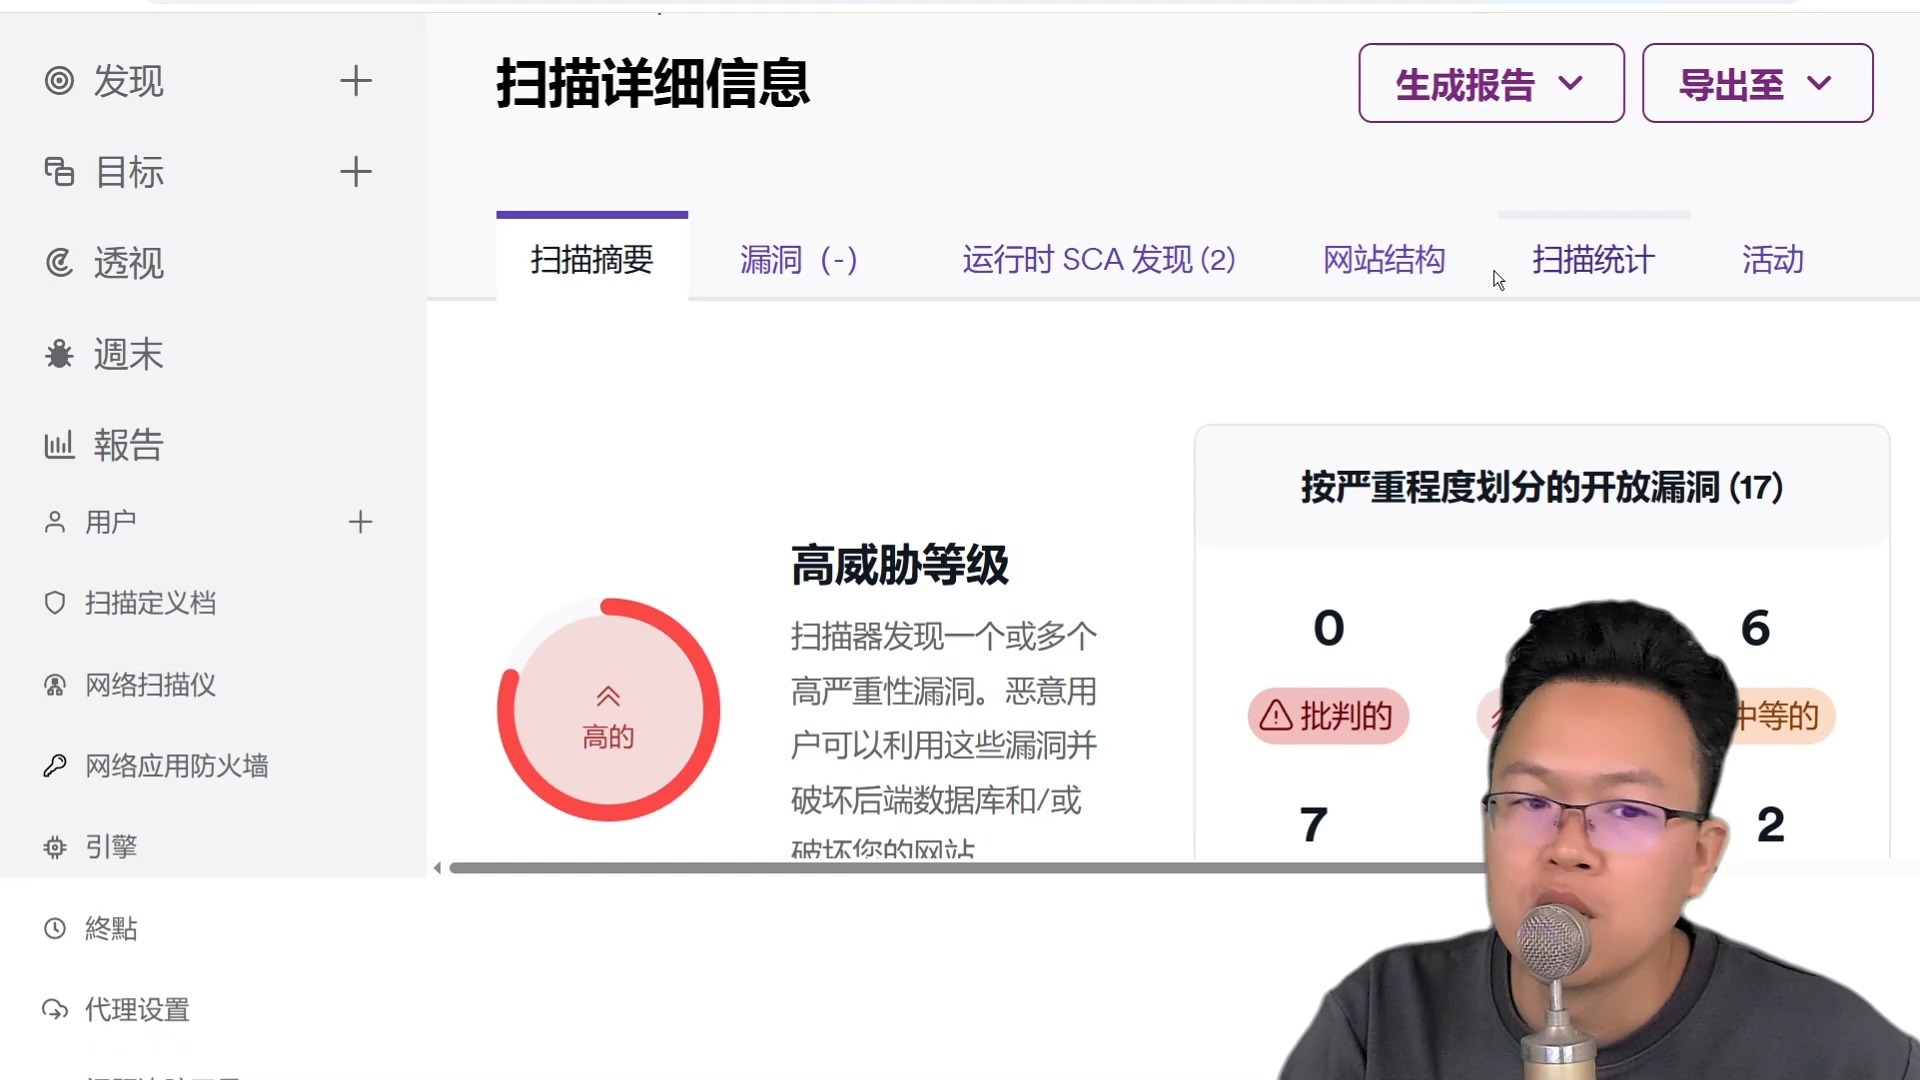Viewport: 1920px width, 1080px height.
Task: Click the 6 count above 中等的
Action: pos(1756,628)
